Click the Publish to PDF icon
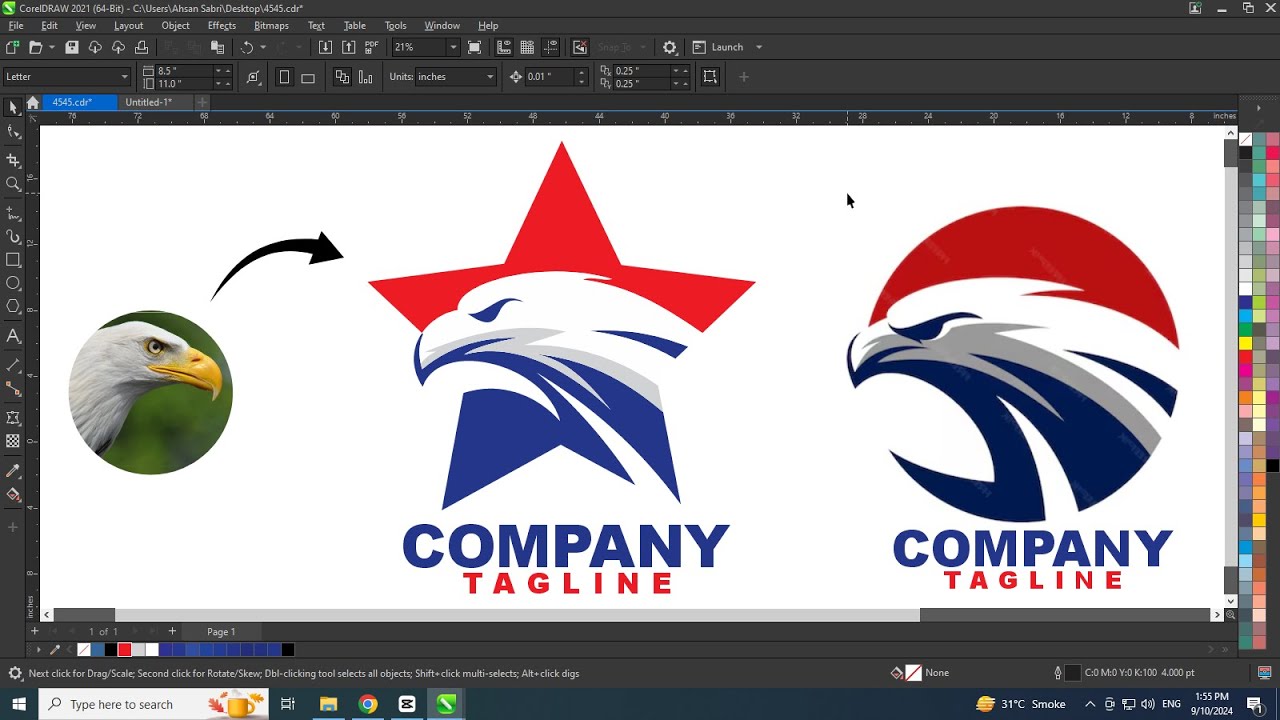 tap(372, 47)
